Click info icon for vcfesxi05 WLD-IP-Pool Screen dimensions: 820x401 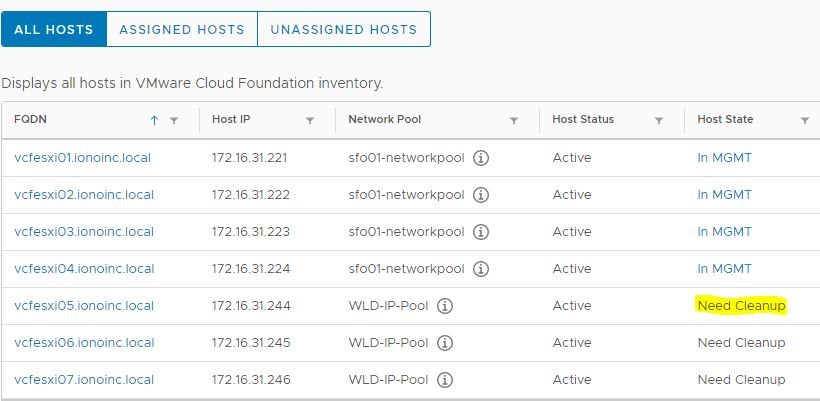[x=445, y=306]
